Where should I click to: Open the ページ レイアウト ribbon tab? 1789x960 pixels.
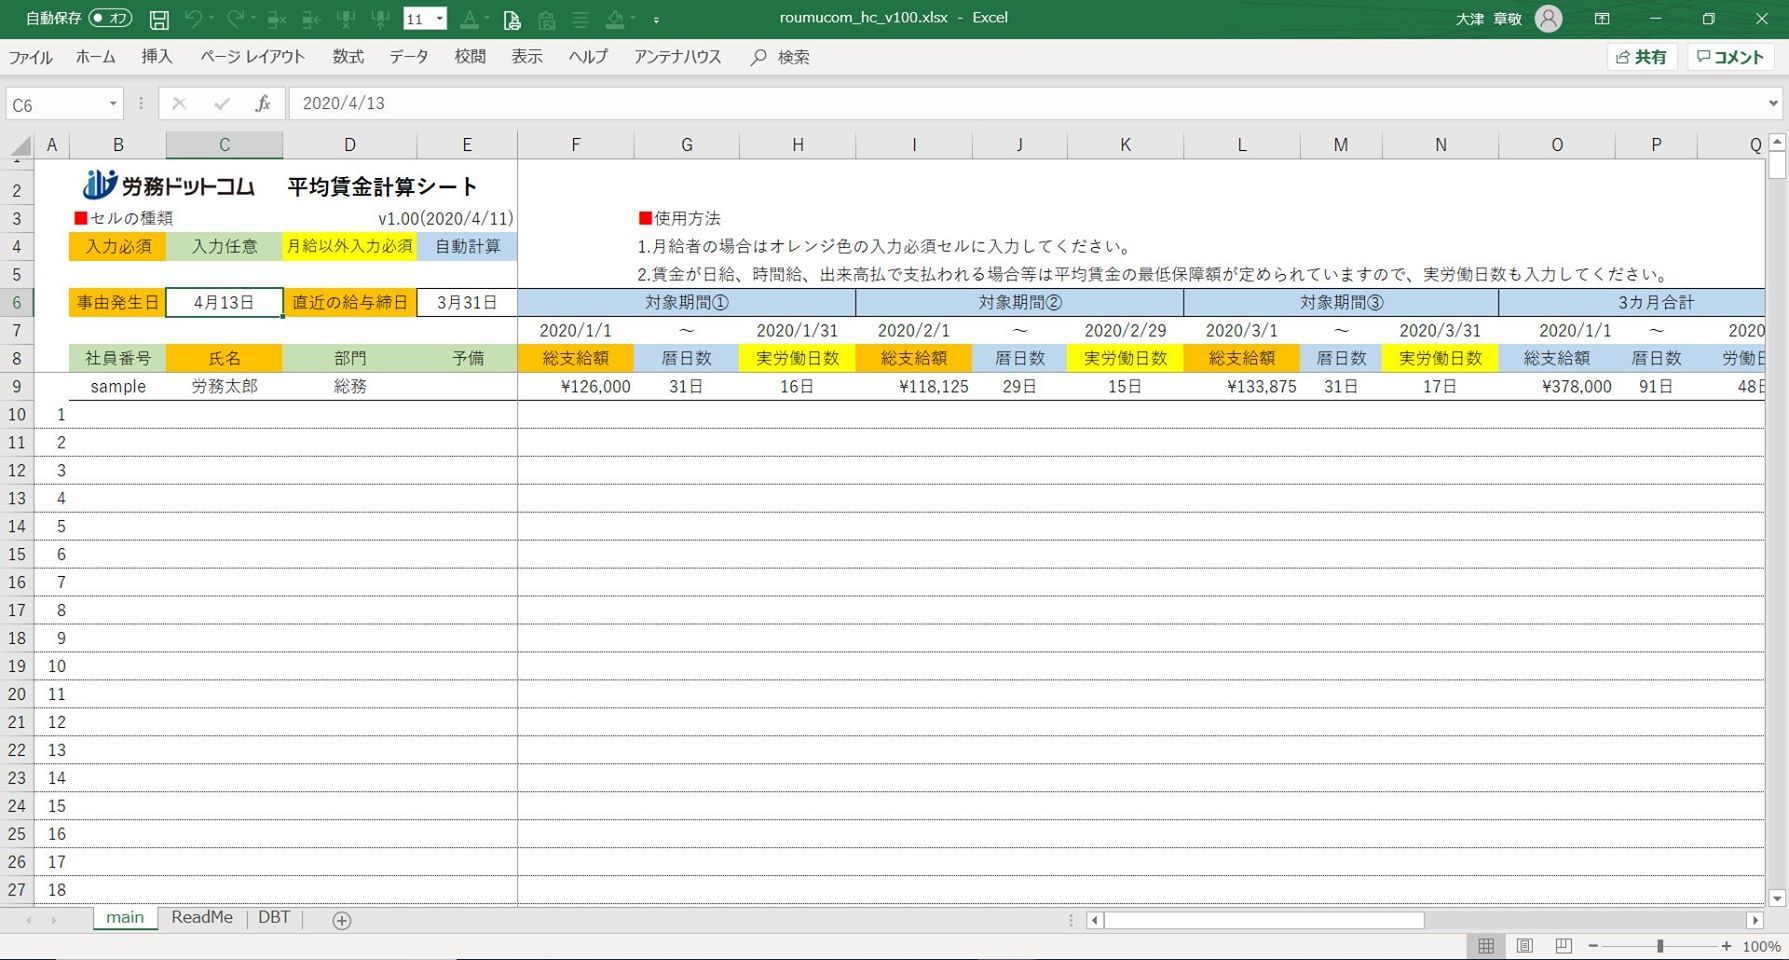click(253, 57)
